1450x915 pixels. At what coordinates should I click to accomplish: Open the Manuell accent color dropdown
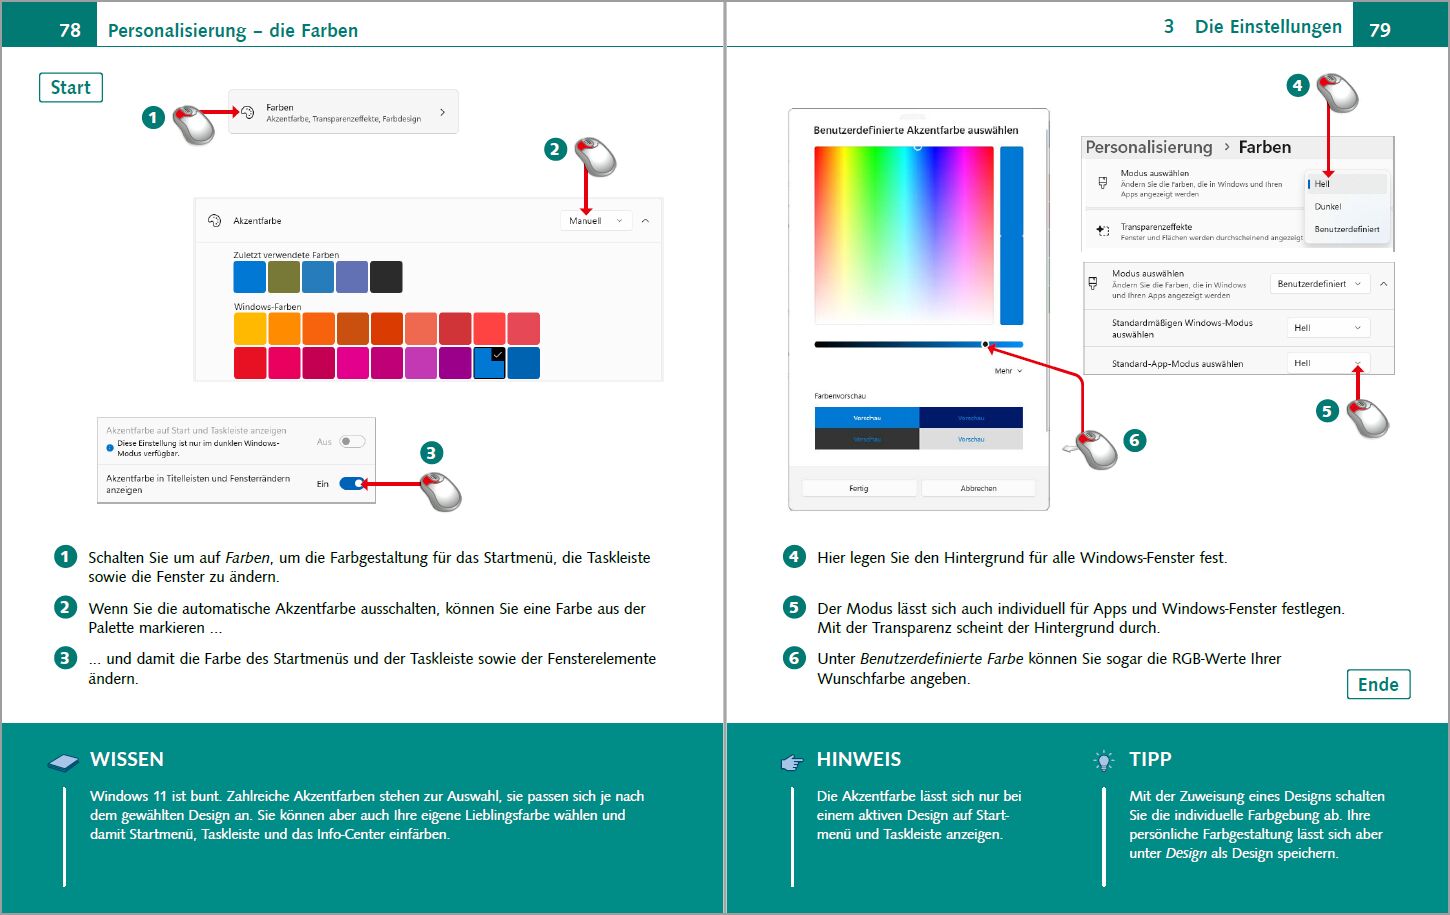(x=596, y=220)
